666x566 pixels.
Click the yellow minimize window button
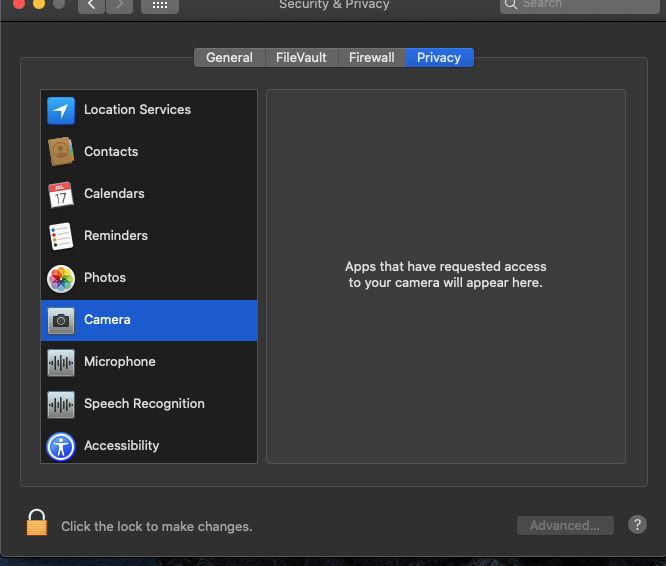point(39,4)
